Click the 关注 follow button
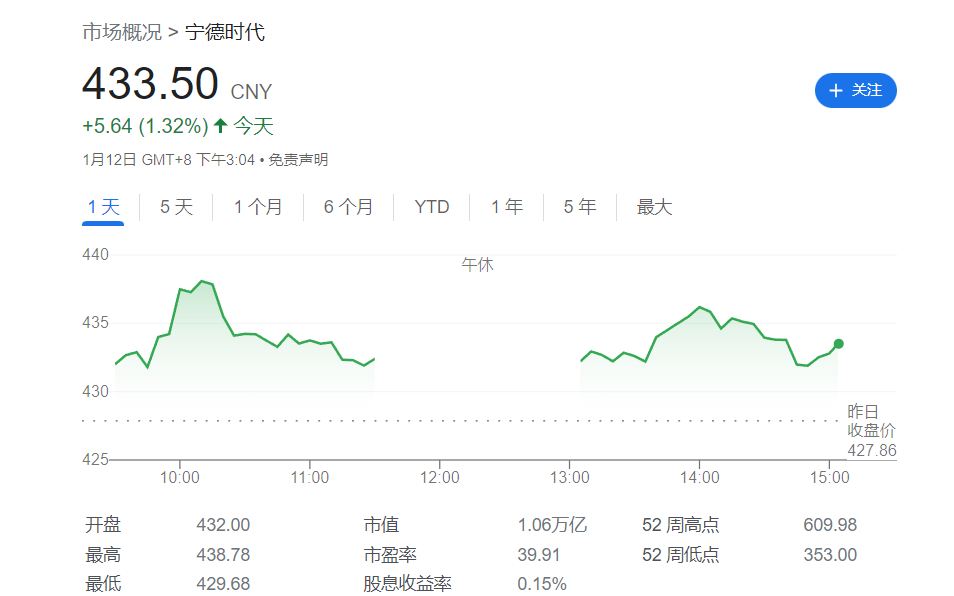 (x=855, y=91)
